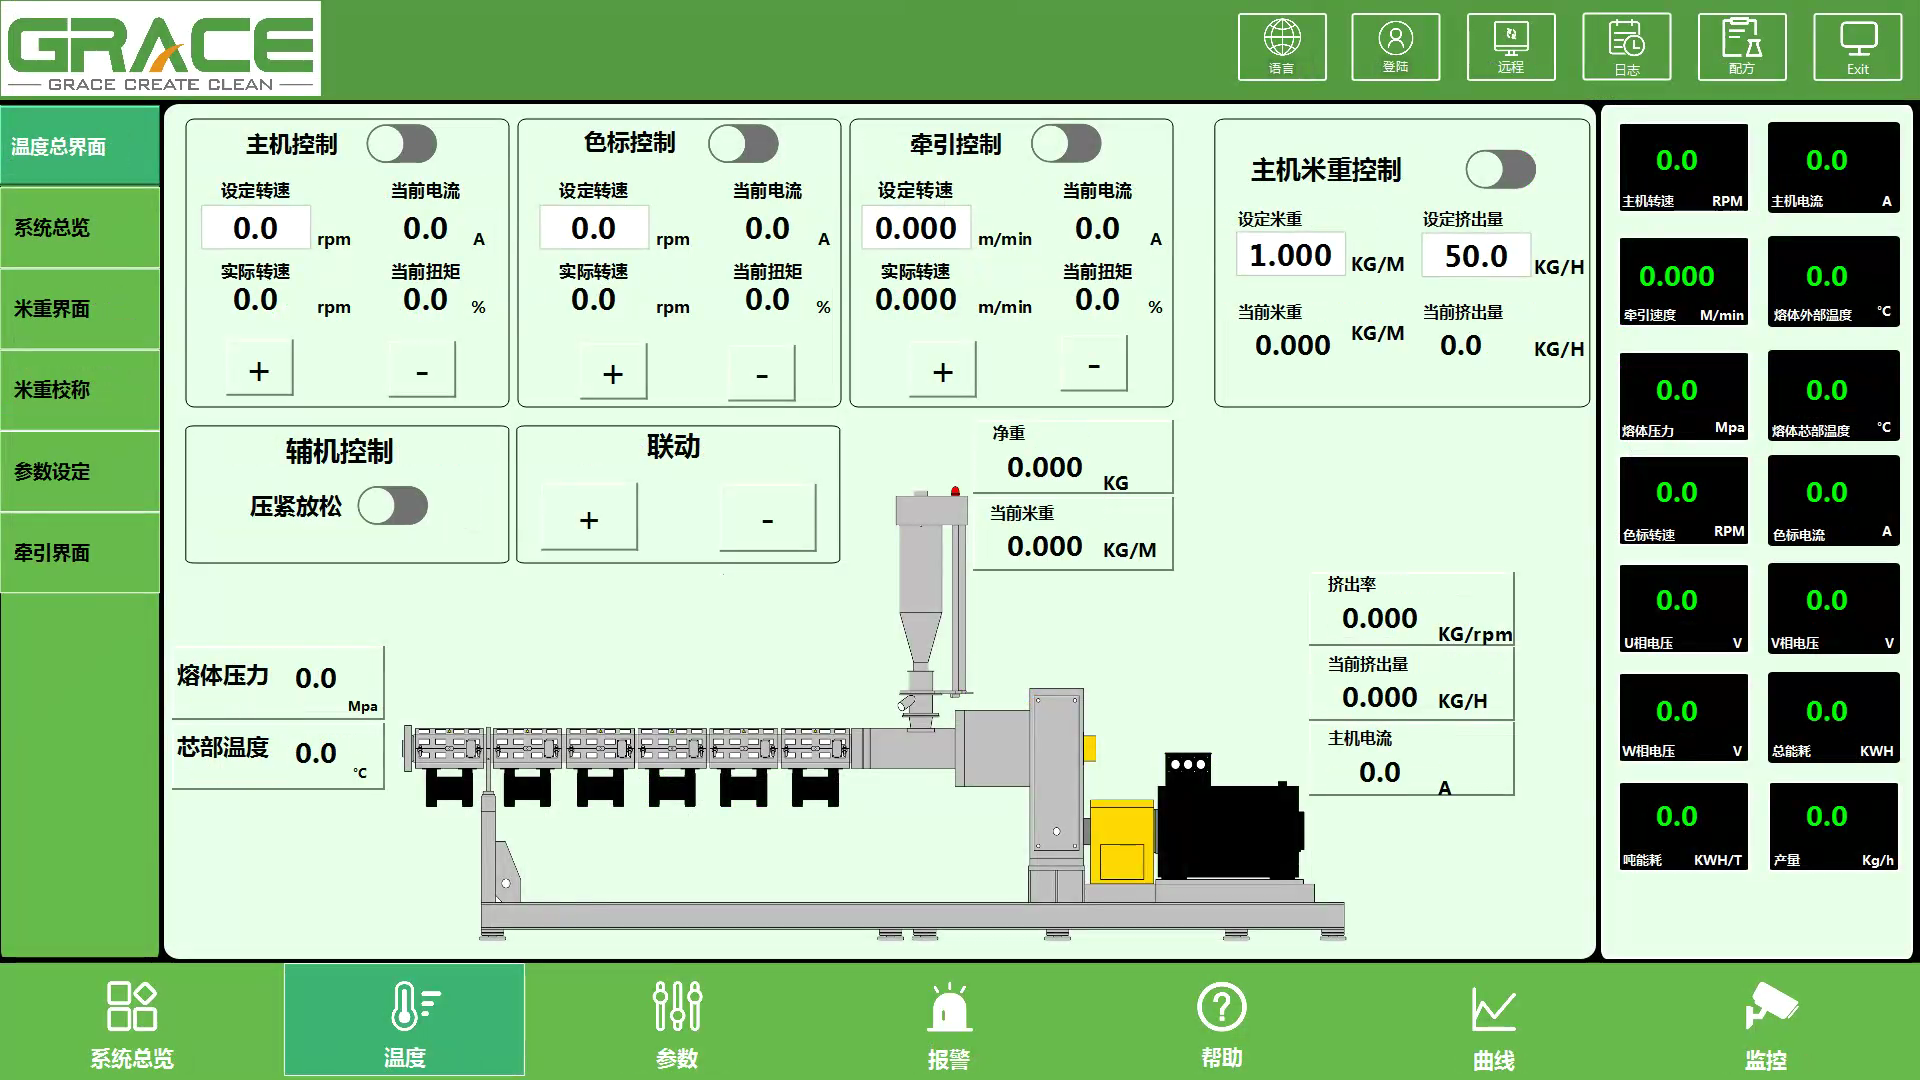Click the 设定挤出量 value field
Image resolution: width=1920 pixels, height=1080 pixels.
click(1475, 256)
